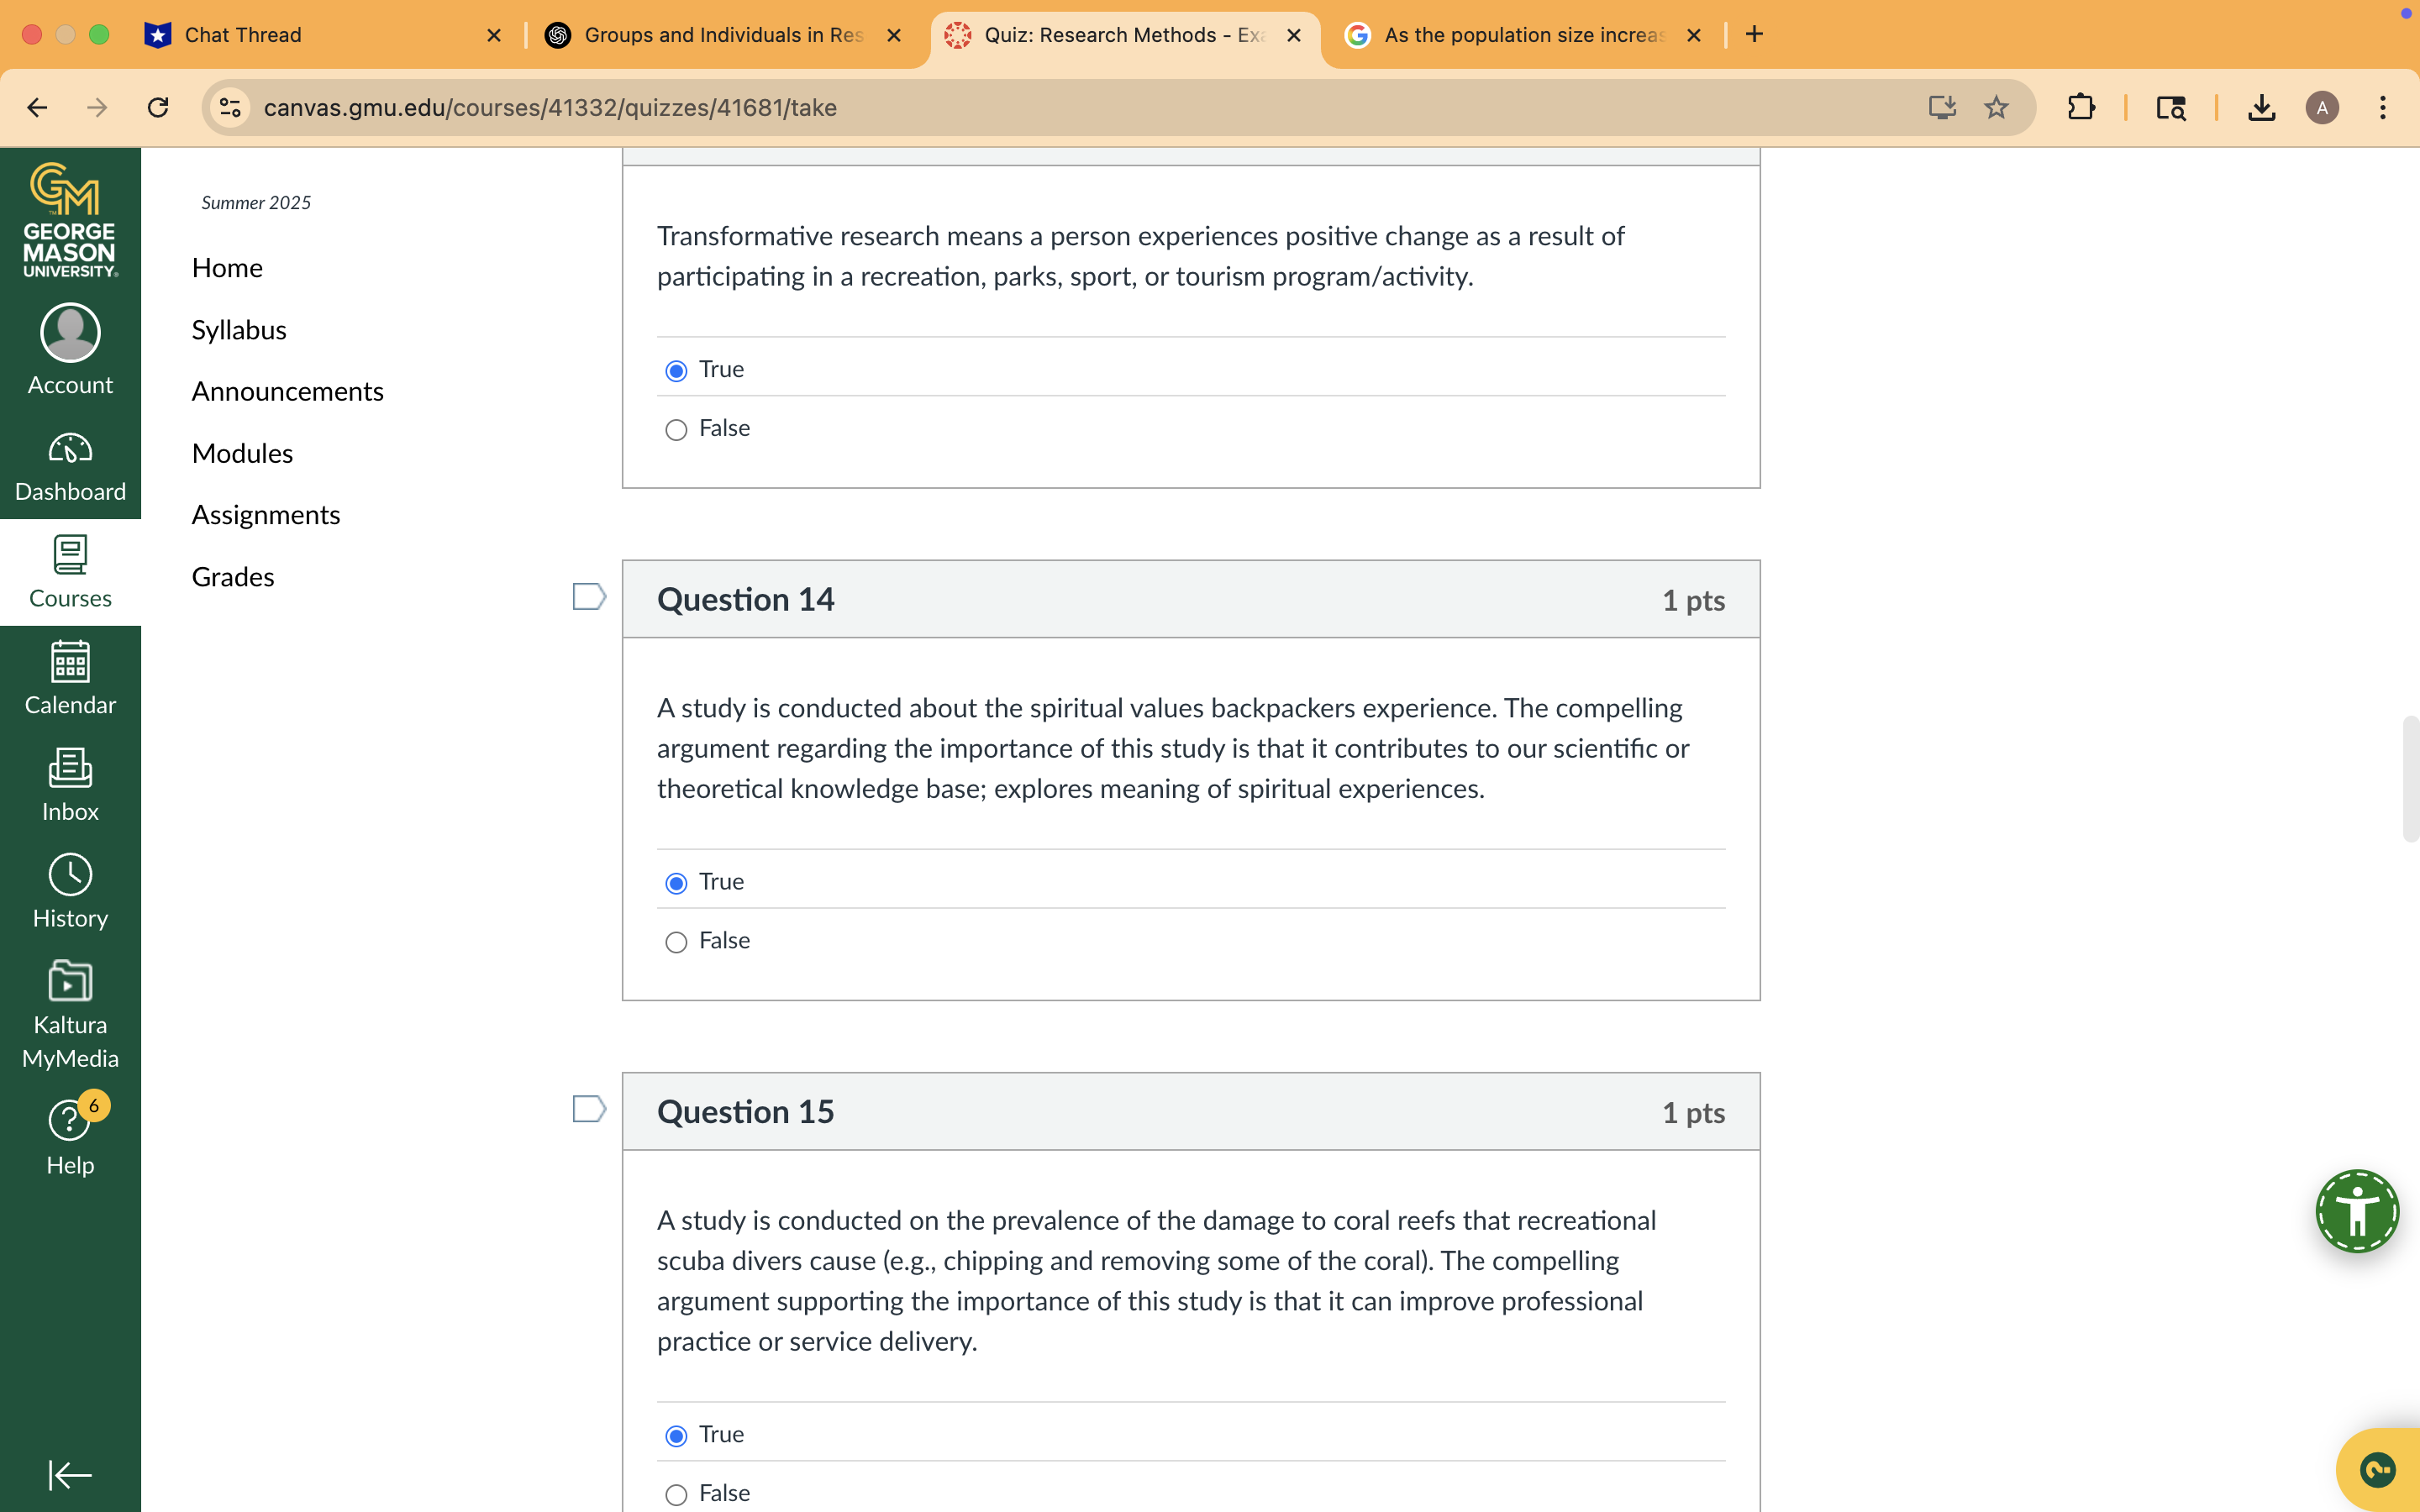Screen dimensions: 2420x1512
Task: Go to the Assignments page
Action: point(265,514)
